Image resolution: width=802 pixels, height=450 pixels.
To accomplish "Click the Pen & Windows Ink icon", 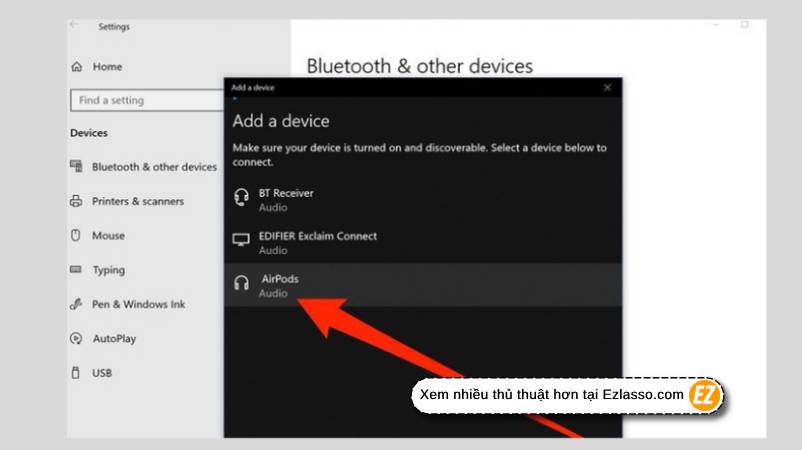I will coord(76,304).
